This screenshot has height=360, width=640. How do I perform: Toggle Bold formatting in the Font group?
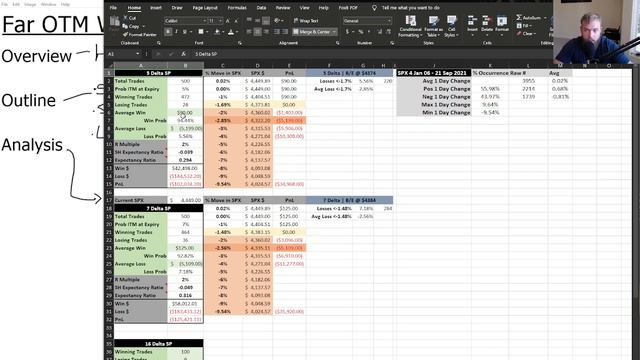pyautogui.click(x=168, y=32)
